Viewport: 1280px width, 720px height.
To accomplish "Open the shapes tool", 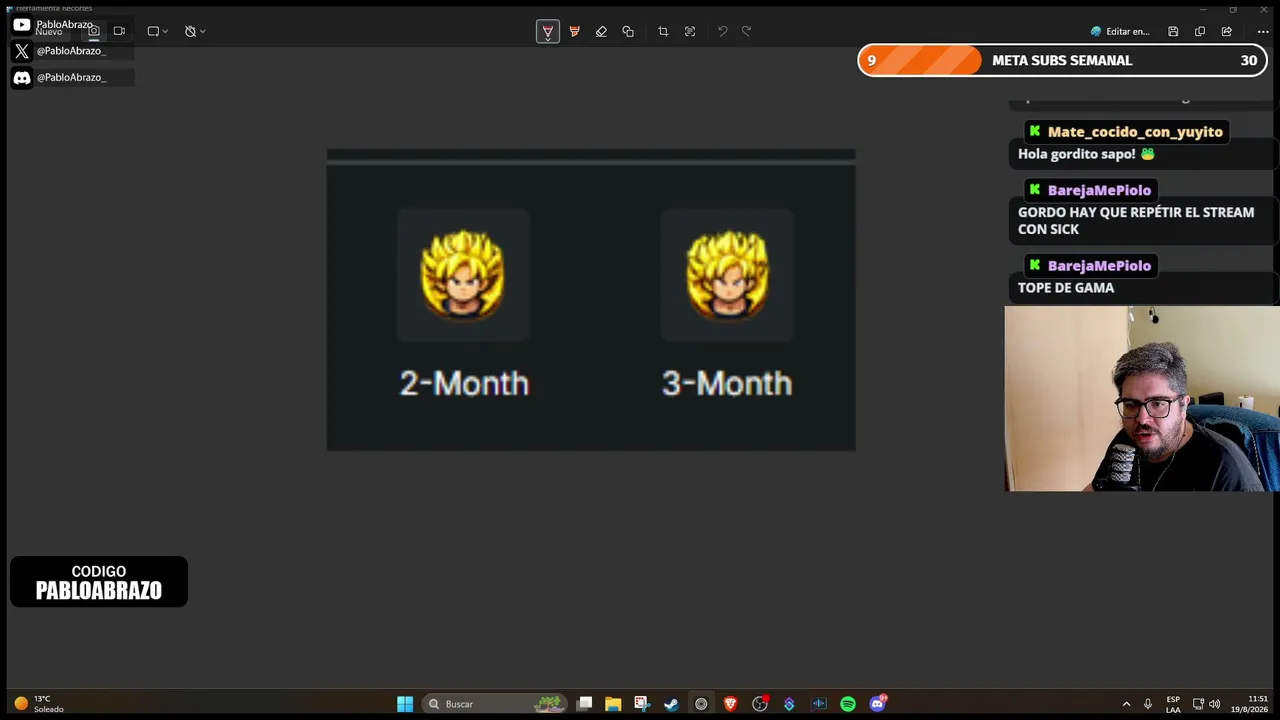I will tap(628, 31).
